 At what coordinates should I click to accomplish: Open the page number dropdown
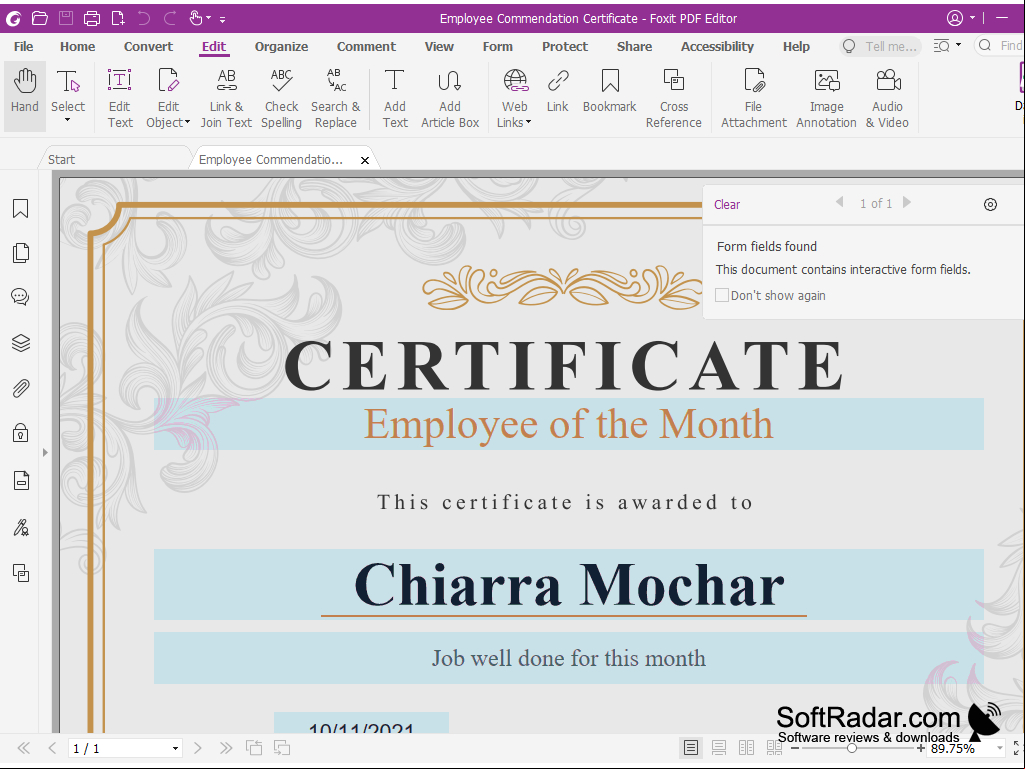[175, 749]
